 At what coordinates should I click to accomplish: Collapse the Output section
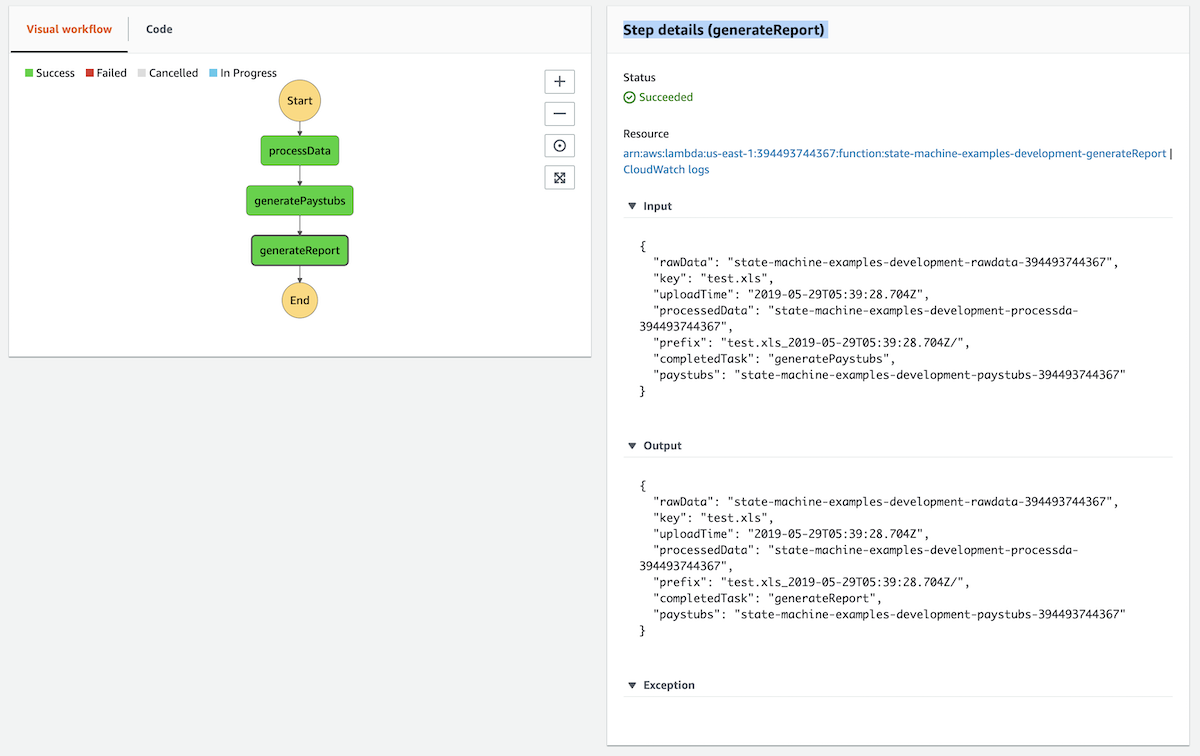(x=632, y=446)
